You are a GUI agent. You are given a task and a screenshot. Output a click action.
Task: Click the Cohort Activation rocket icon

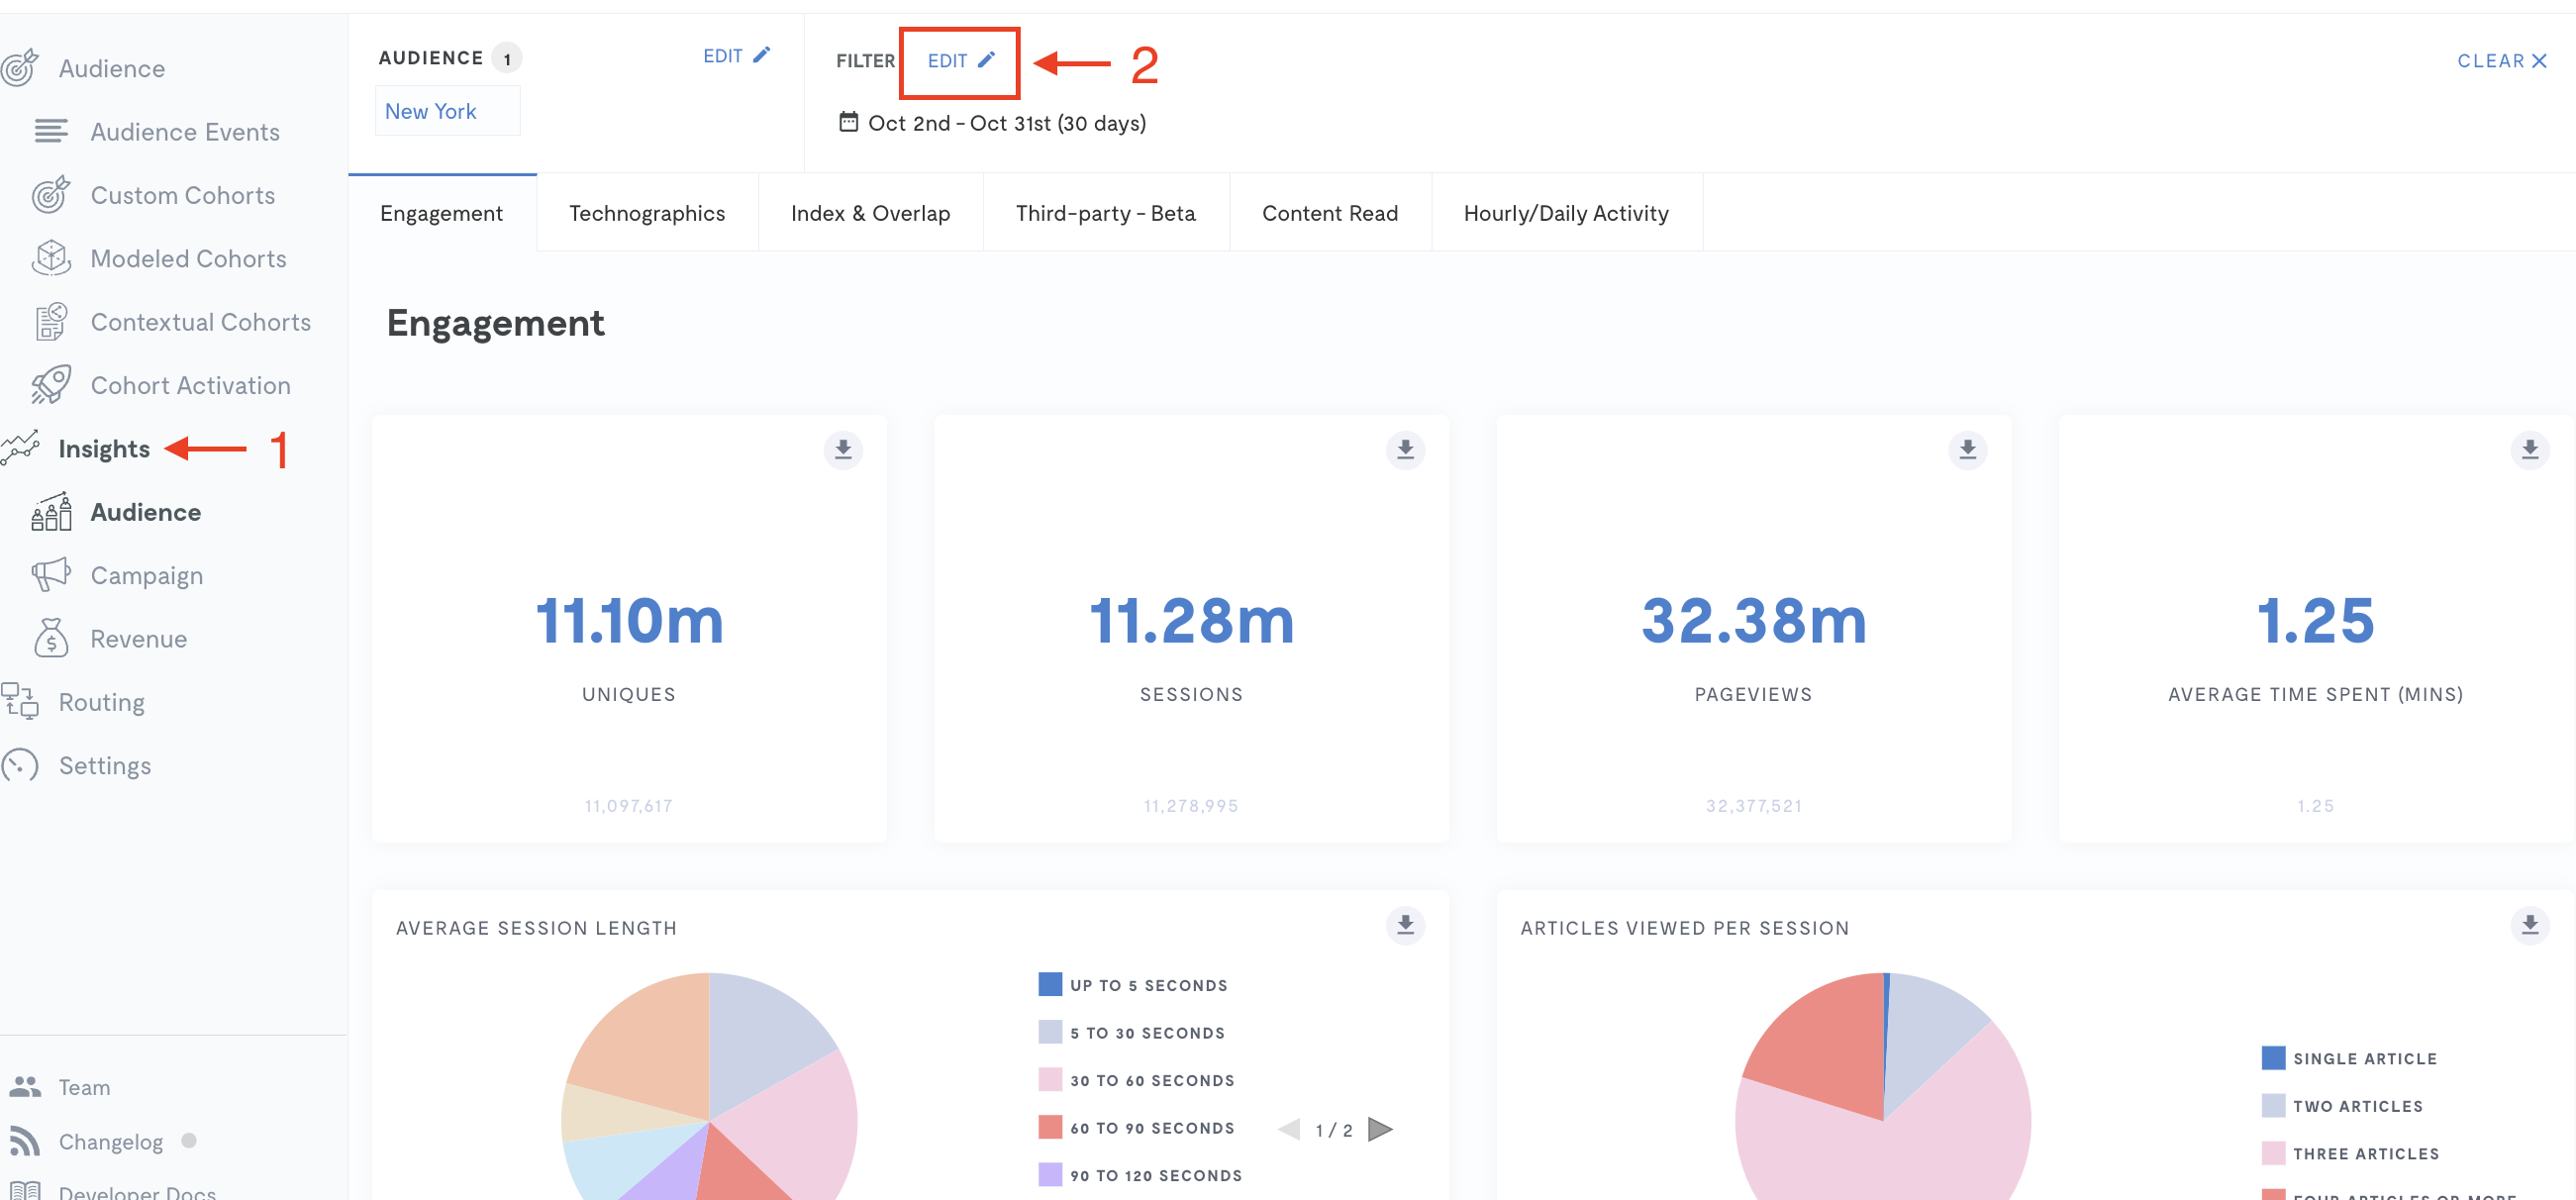point(51,385)
